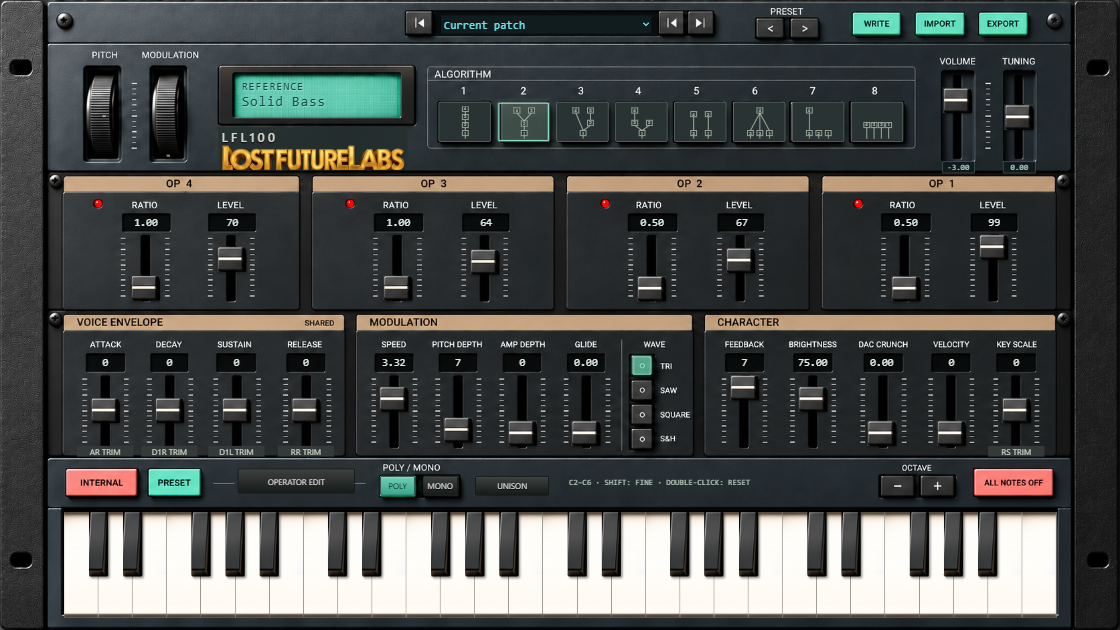Click the VOLUME slider handle
This screenshot has width=1120, height=630.
coord(956,99)
